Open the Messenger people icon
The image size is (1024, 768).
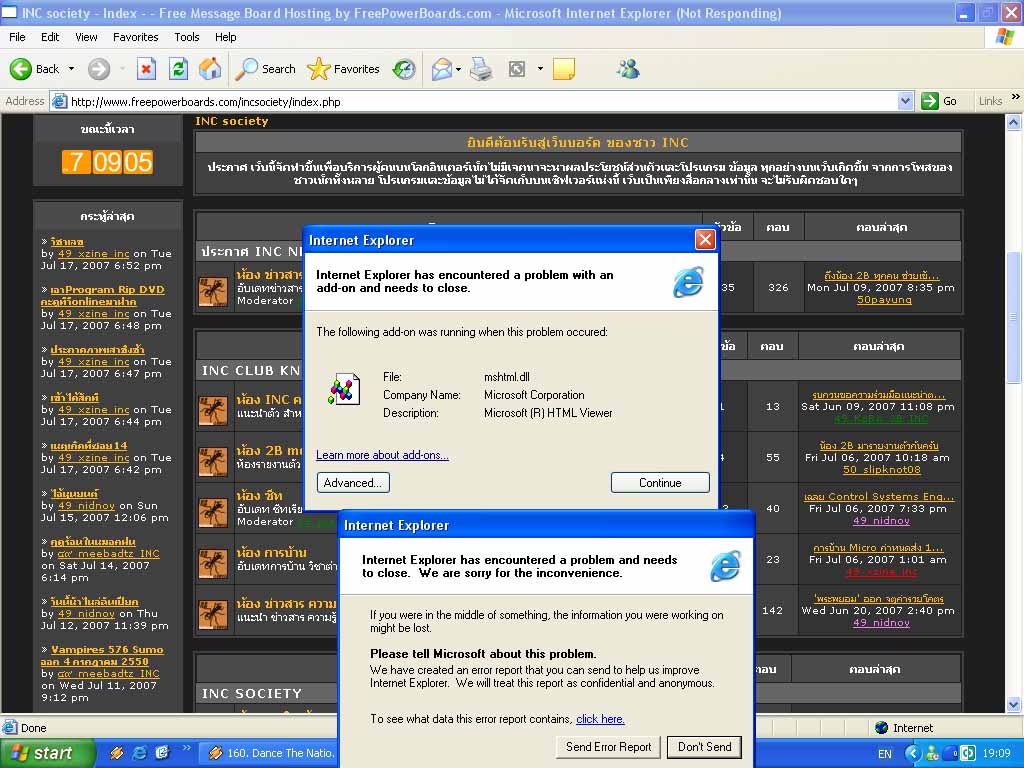tap(628, 69)
